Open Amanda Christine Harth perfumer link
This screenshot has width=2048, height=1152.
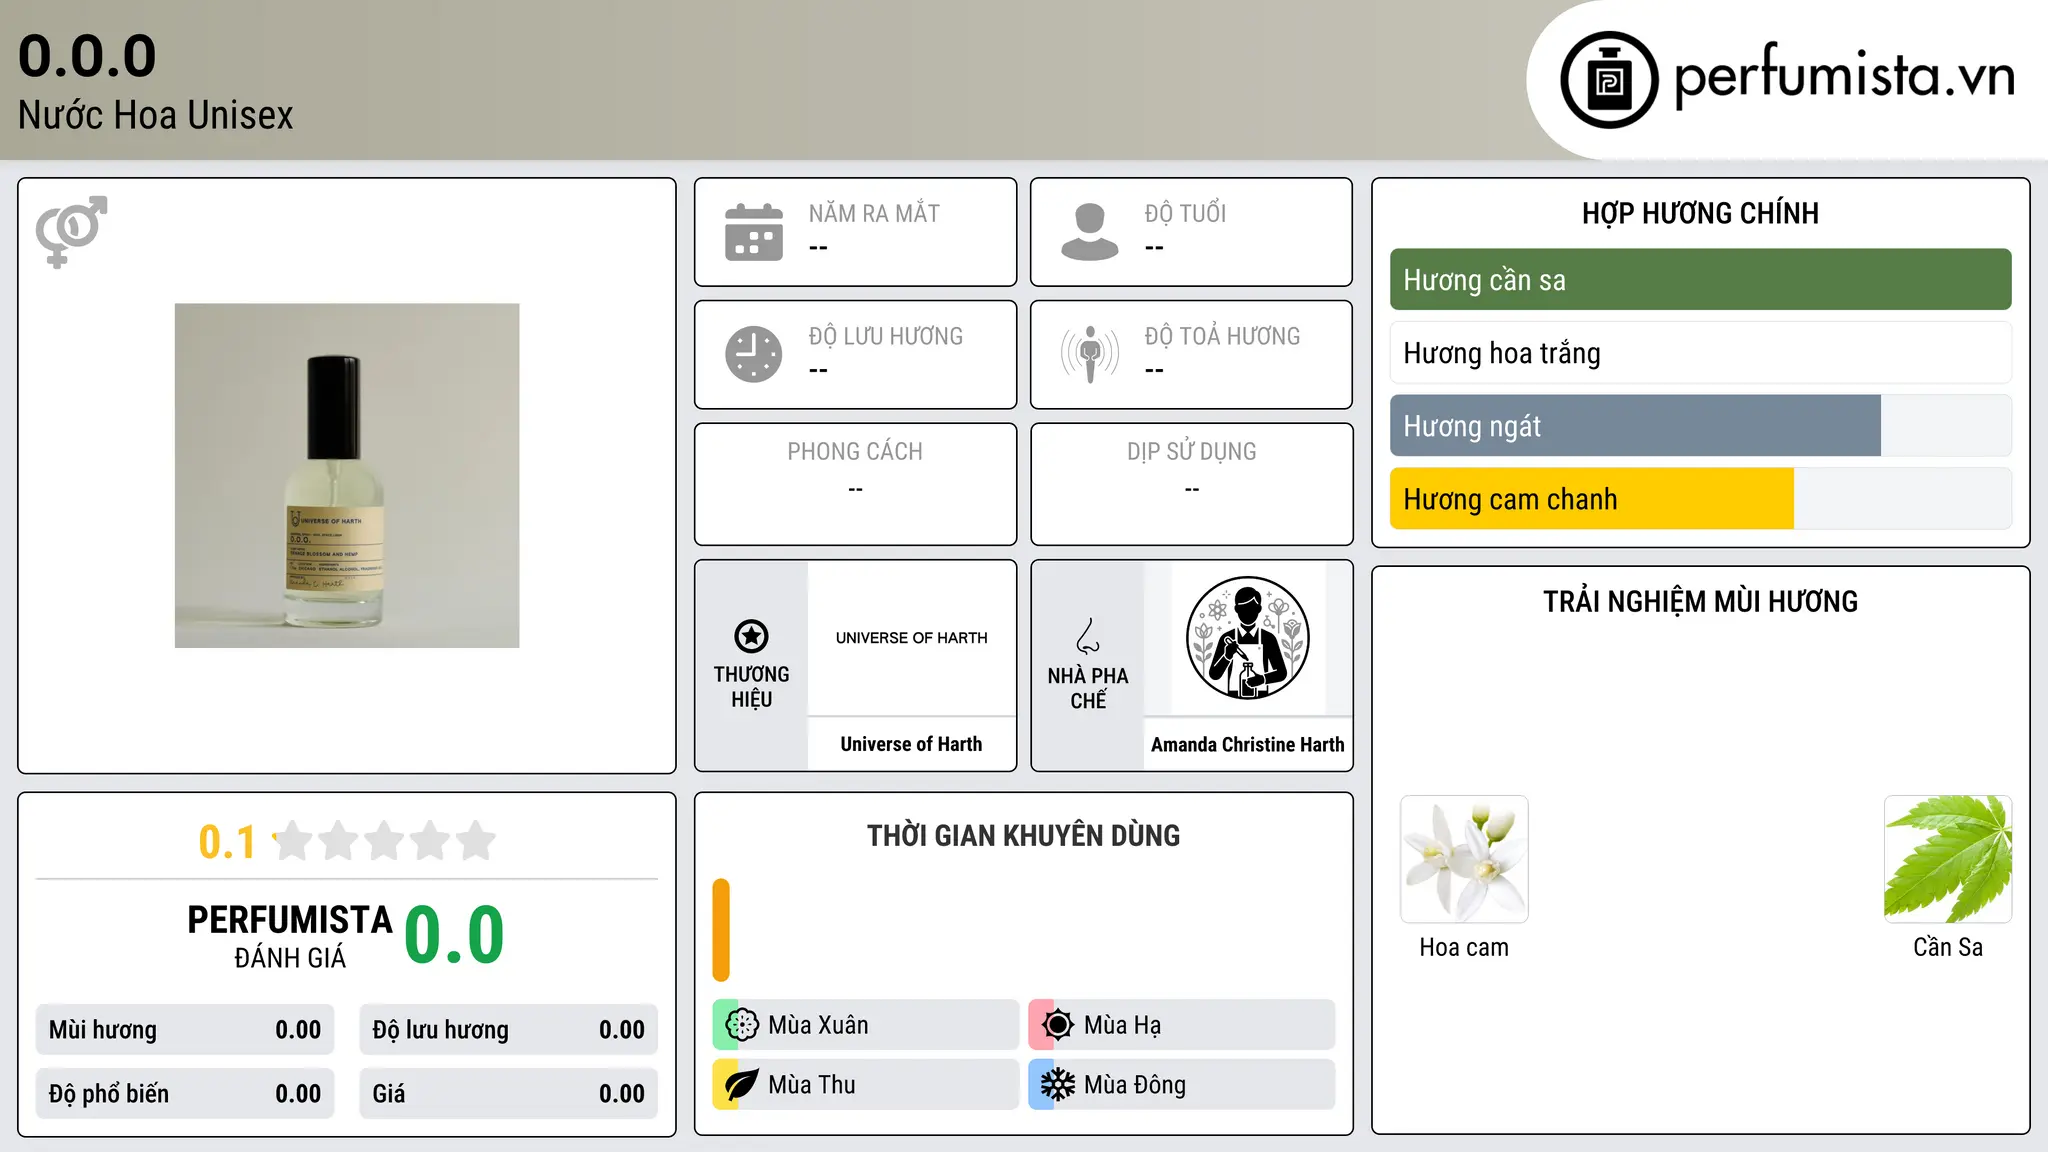coord(1247,745)
